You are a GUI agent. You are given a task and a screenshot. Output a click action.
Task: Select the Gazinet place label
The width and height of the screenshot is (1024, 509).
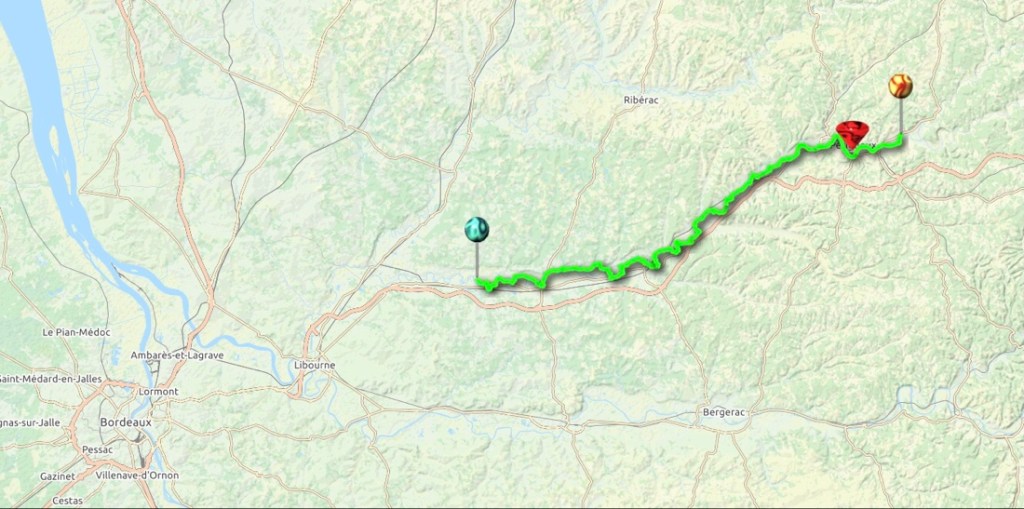(57, 476)
